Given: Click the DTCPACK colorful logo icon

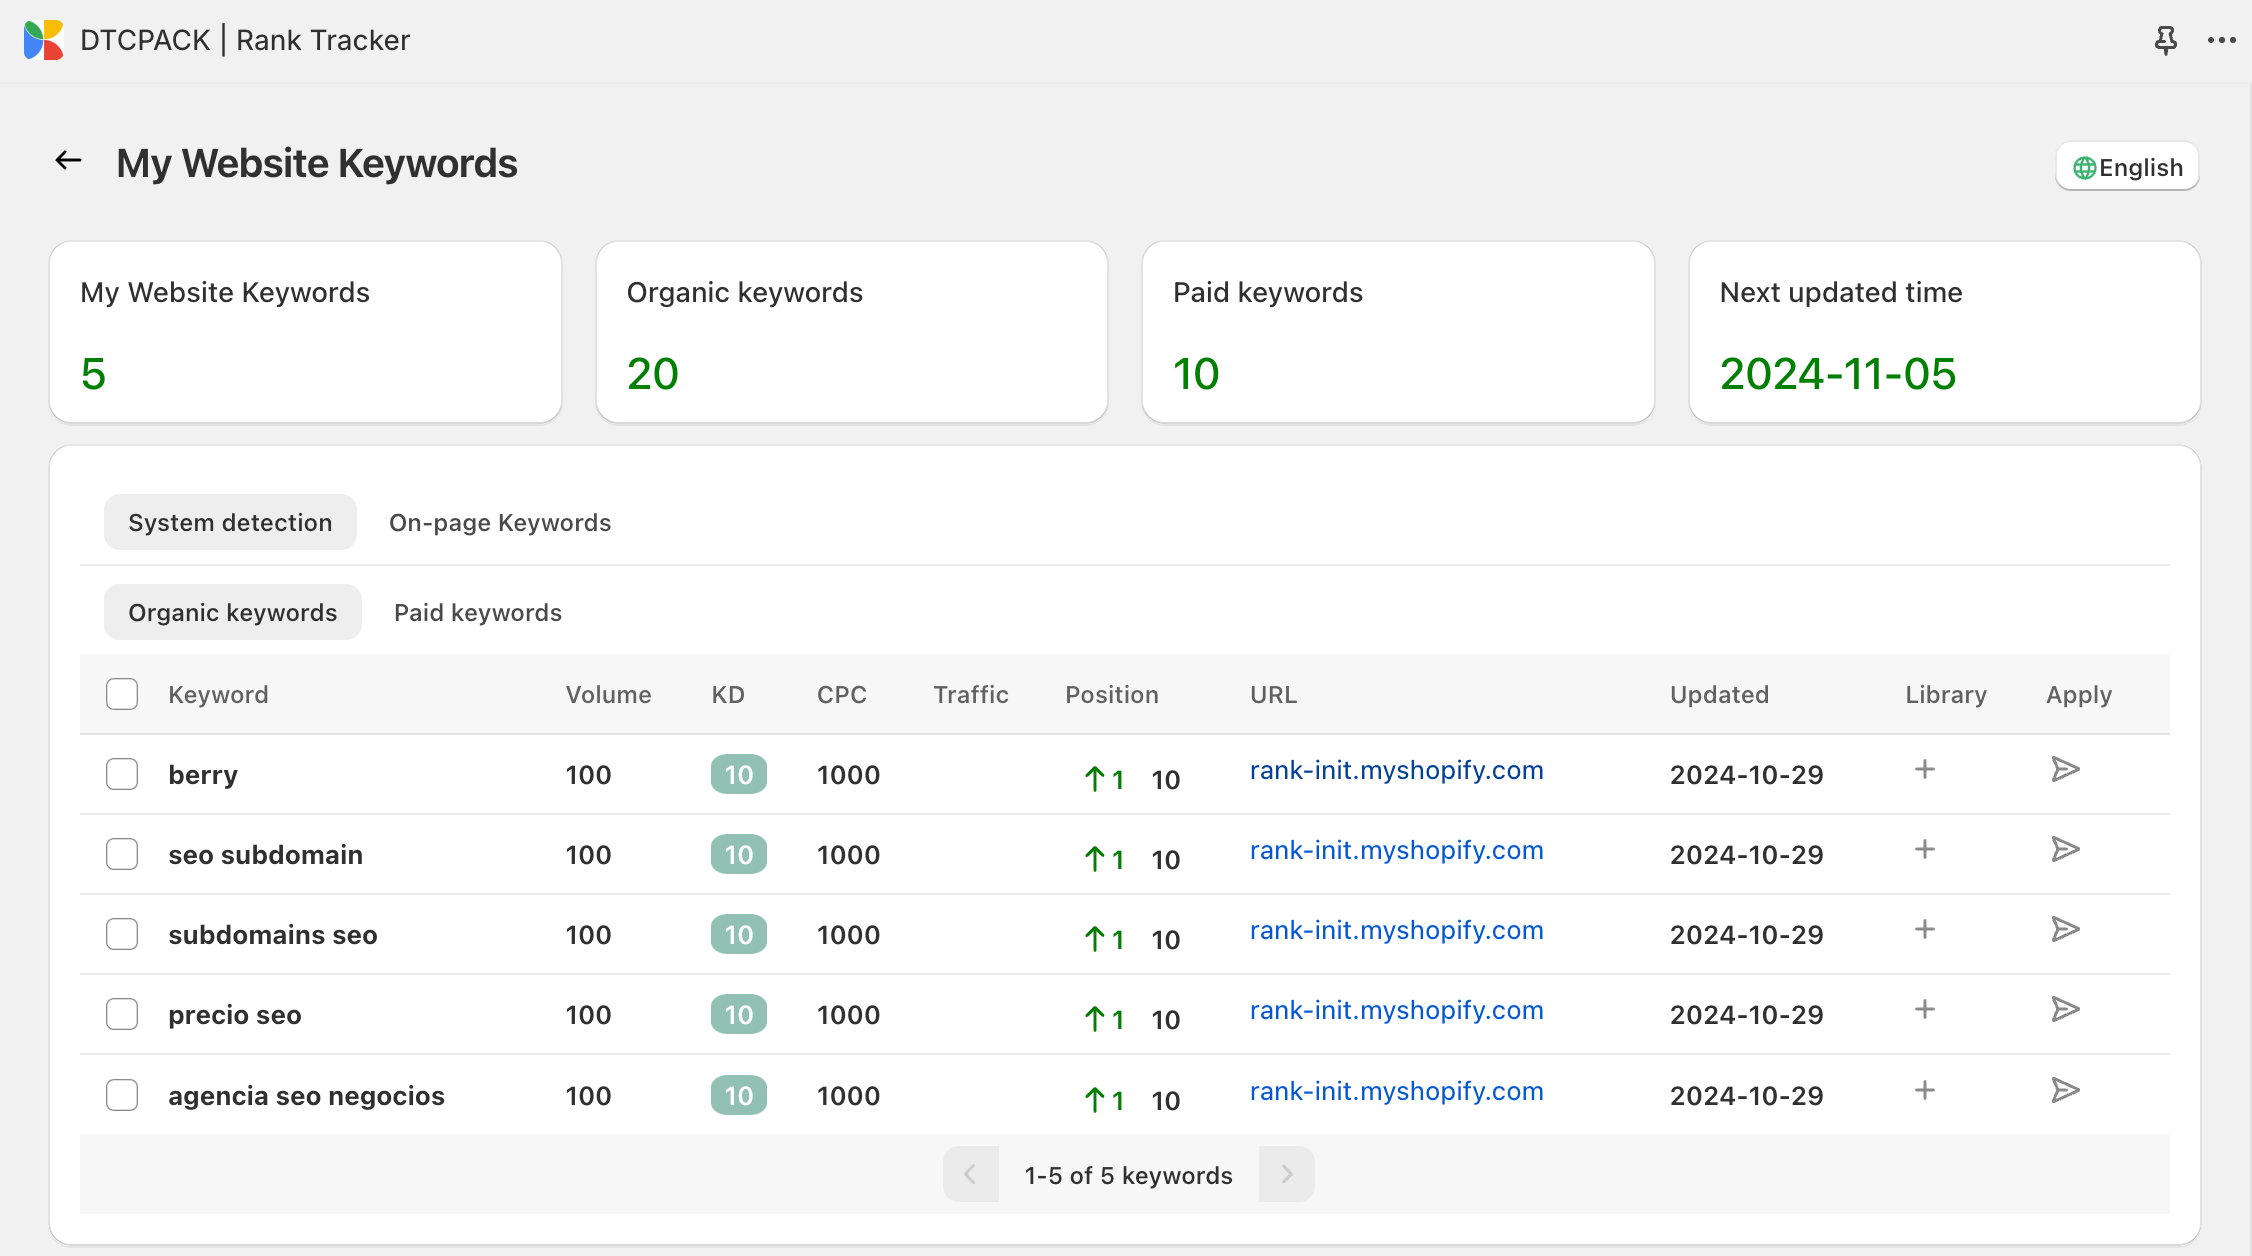Looking at the screenshot, I should point(44,40).
